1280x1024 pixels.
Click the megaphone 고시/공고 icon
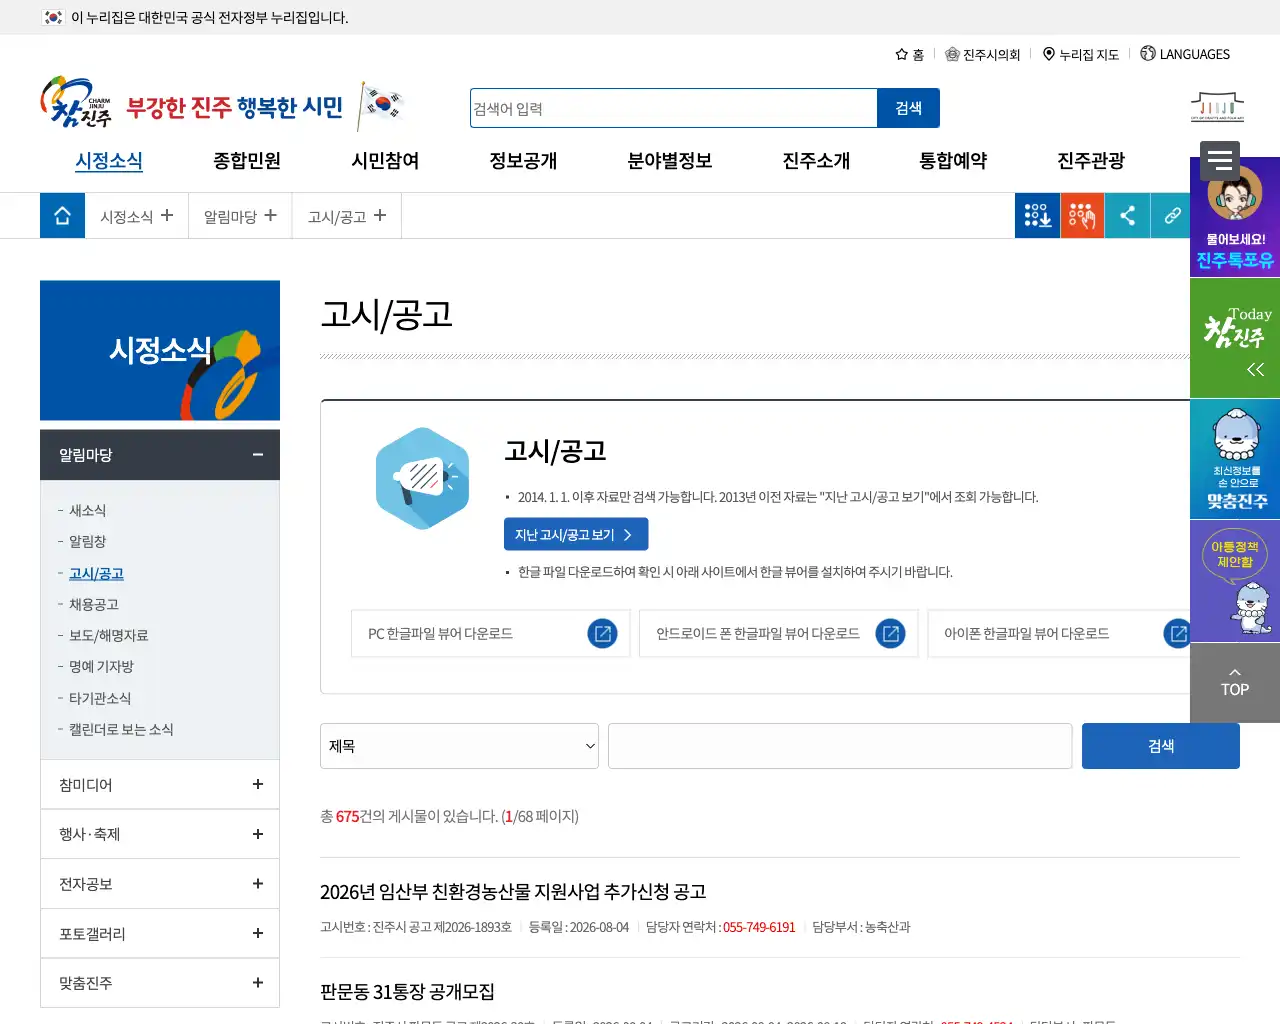coord(422,478)
